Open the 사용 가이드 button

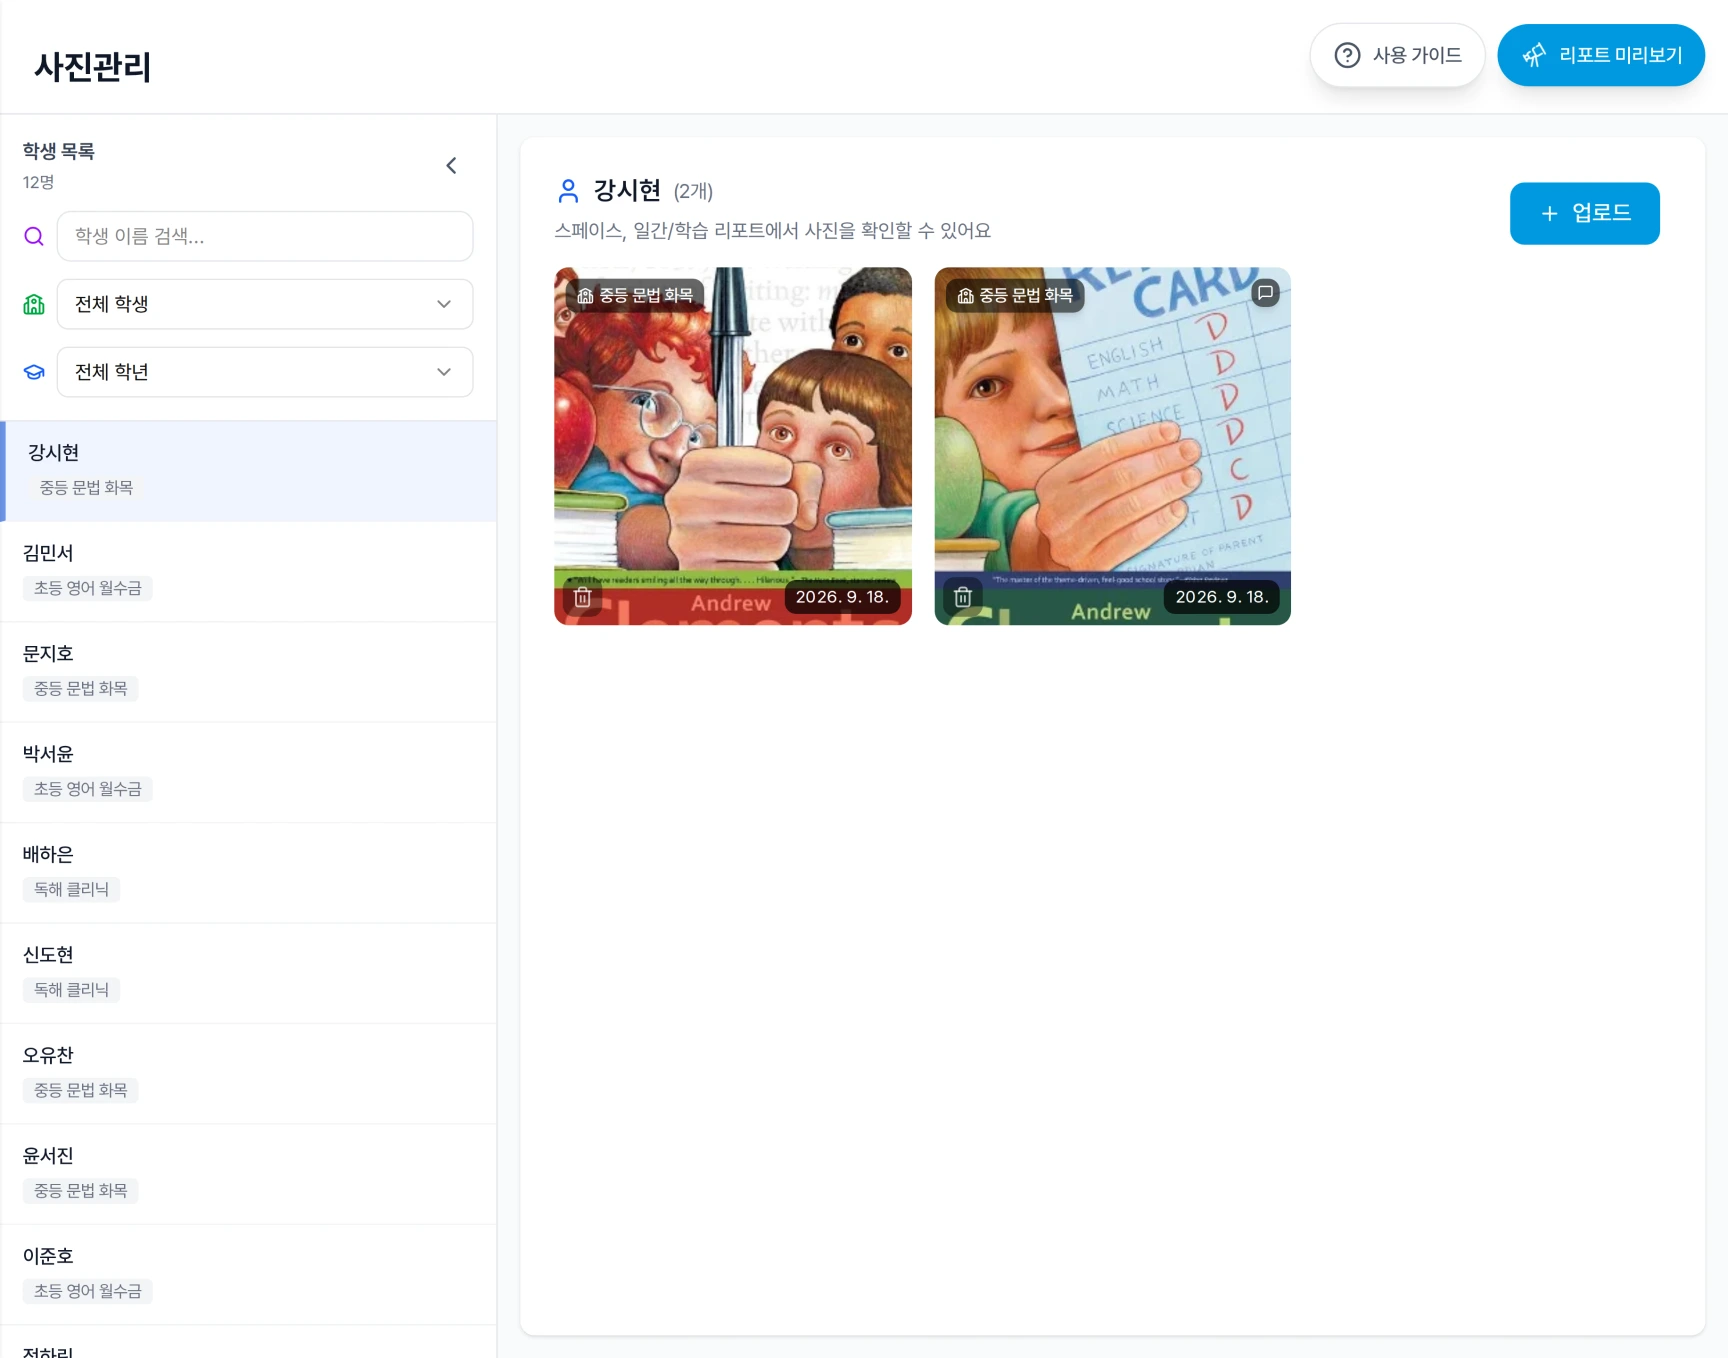pyautogui.click(x=1397, y=55)
